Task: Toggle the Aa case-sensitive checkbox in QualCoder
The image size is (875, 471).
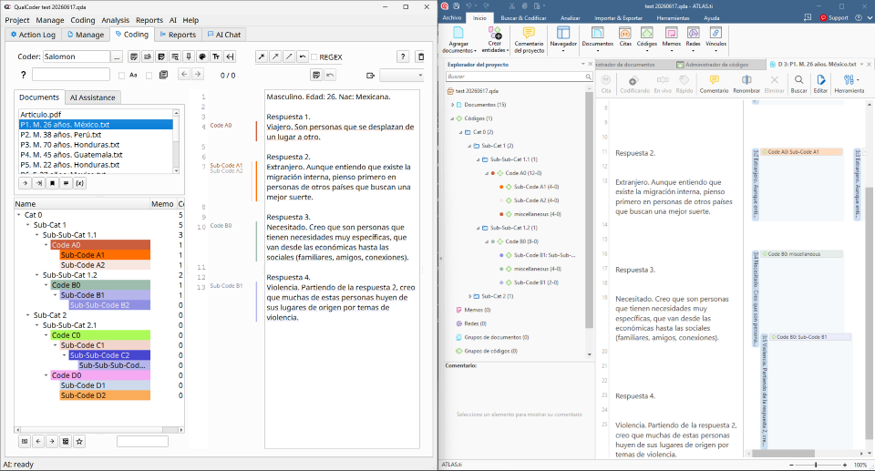Action: [x=122, y=75]
